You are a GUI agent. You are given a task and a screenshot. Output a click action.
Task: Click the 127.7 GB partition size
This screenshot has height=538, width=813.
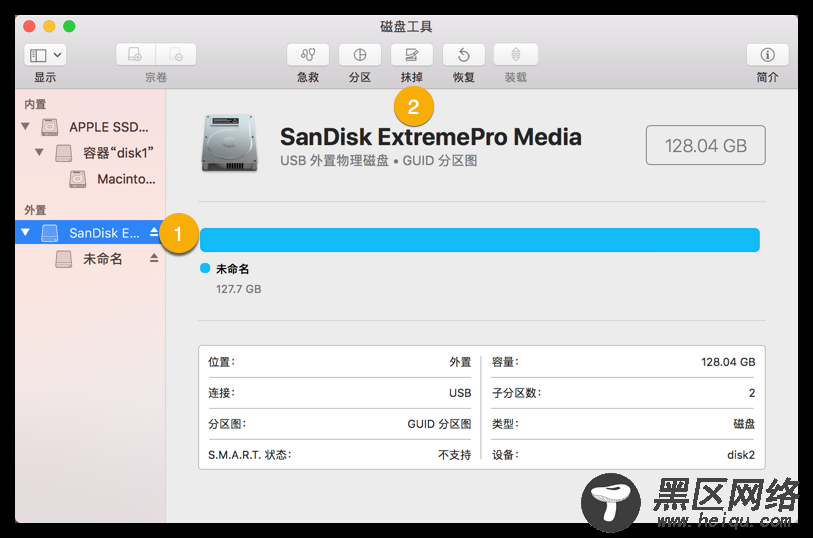239,289
